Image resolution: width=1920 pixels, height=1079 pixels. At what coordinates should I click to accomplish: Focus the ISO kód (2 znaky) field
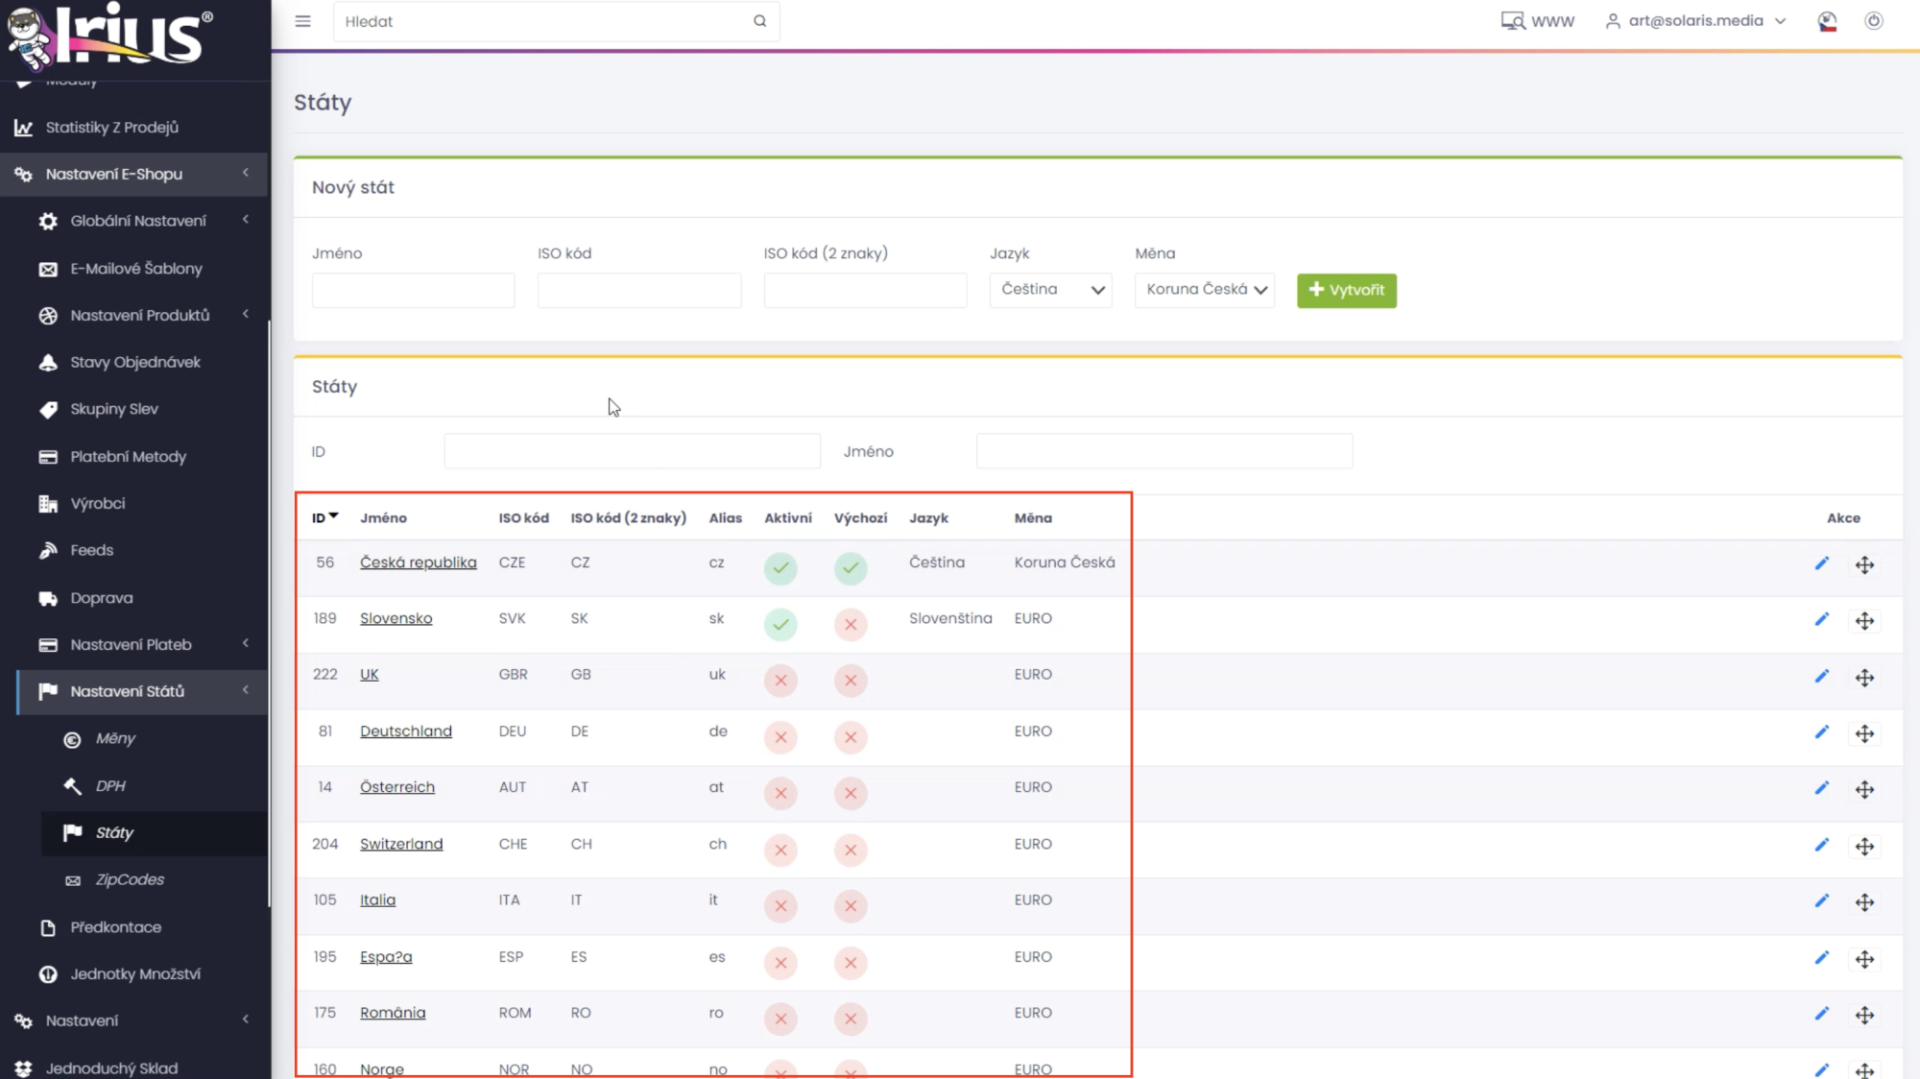pos(865,290)
